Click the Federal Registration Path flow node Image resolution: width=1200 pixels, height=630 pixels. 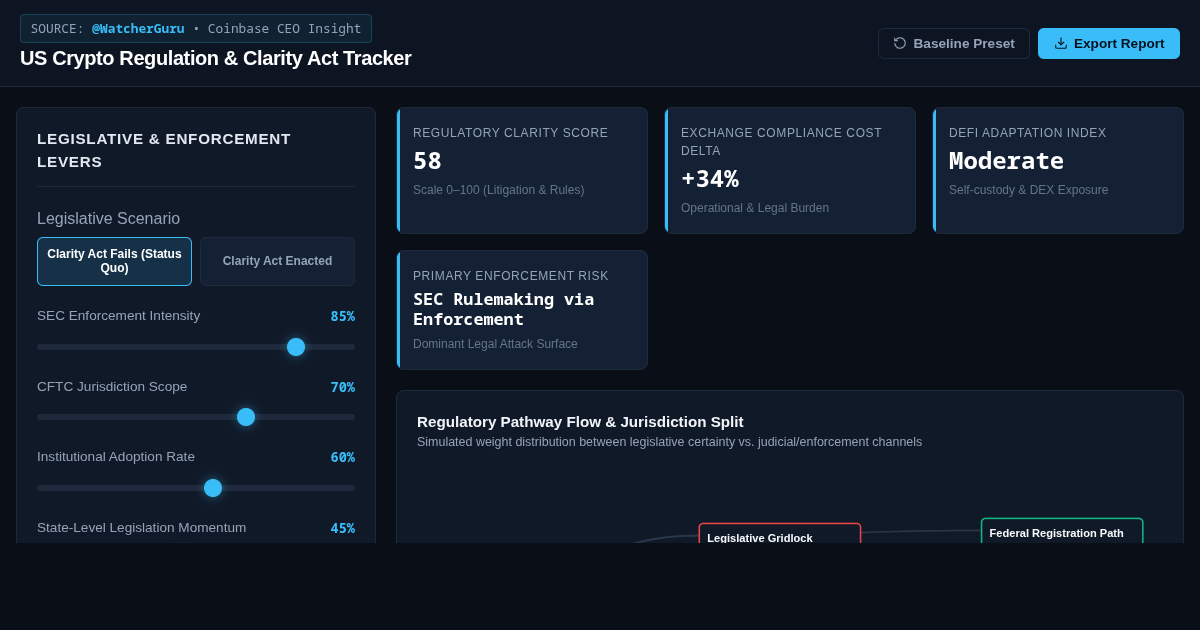[1062, 530]
